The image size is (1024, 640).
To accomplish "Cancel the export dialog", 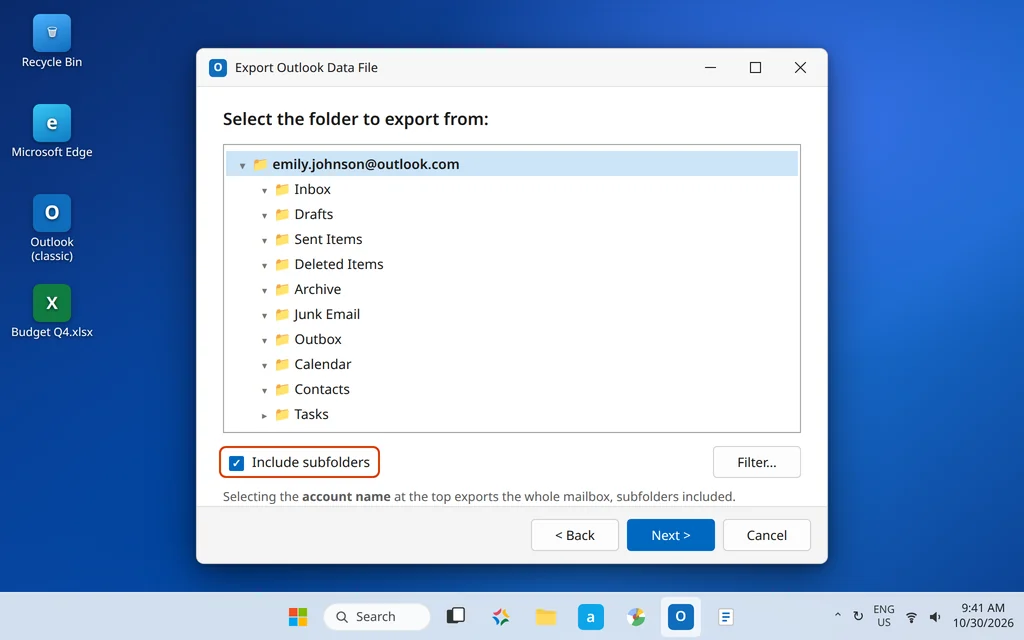I will point(767,535).
